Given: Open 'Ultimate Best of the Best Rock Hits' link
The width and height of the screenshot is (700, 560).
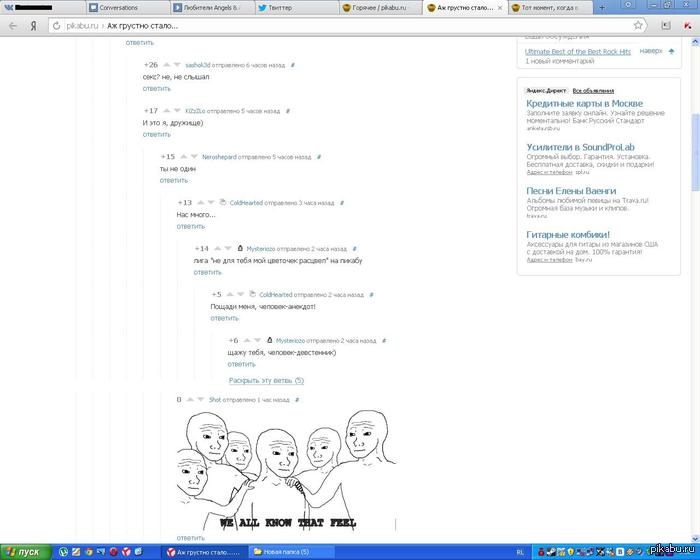Looking at the screenshot, I should click(578, 52).
